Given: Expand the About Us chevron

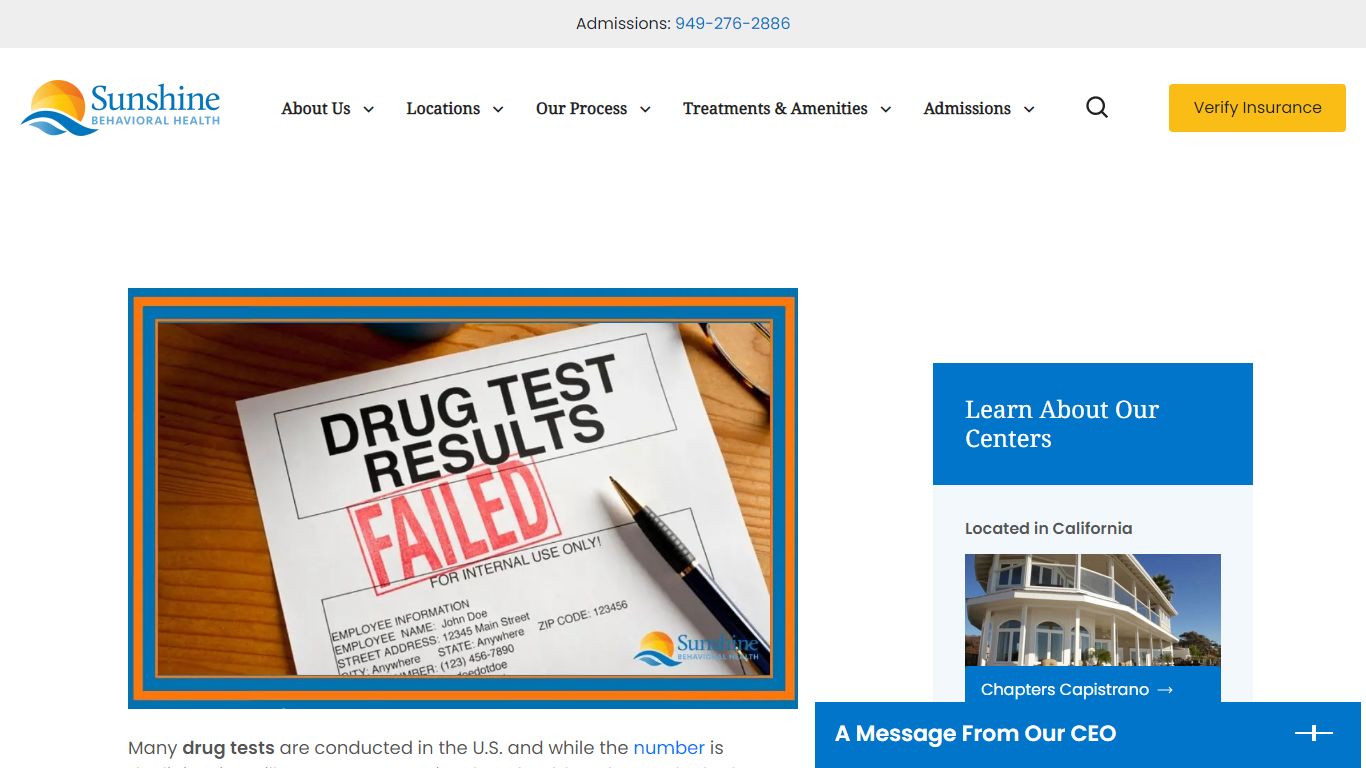Looking at the screenshot, I should pyautogui.click(x=368, y=109).
